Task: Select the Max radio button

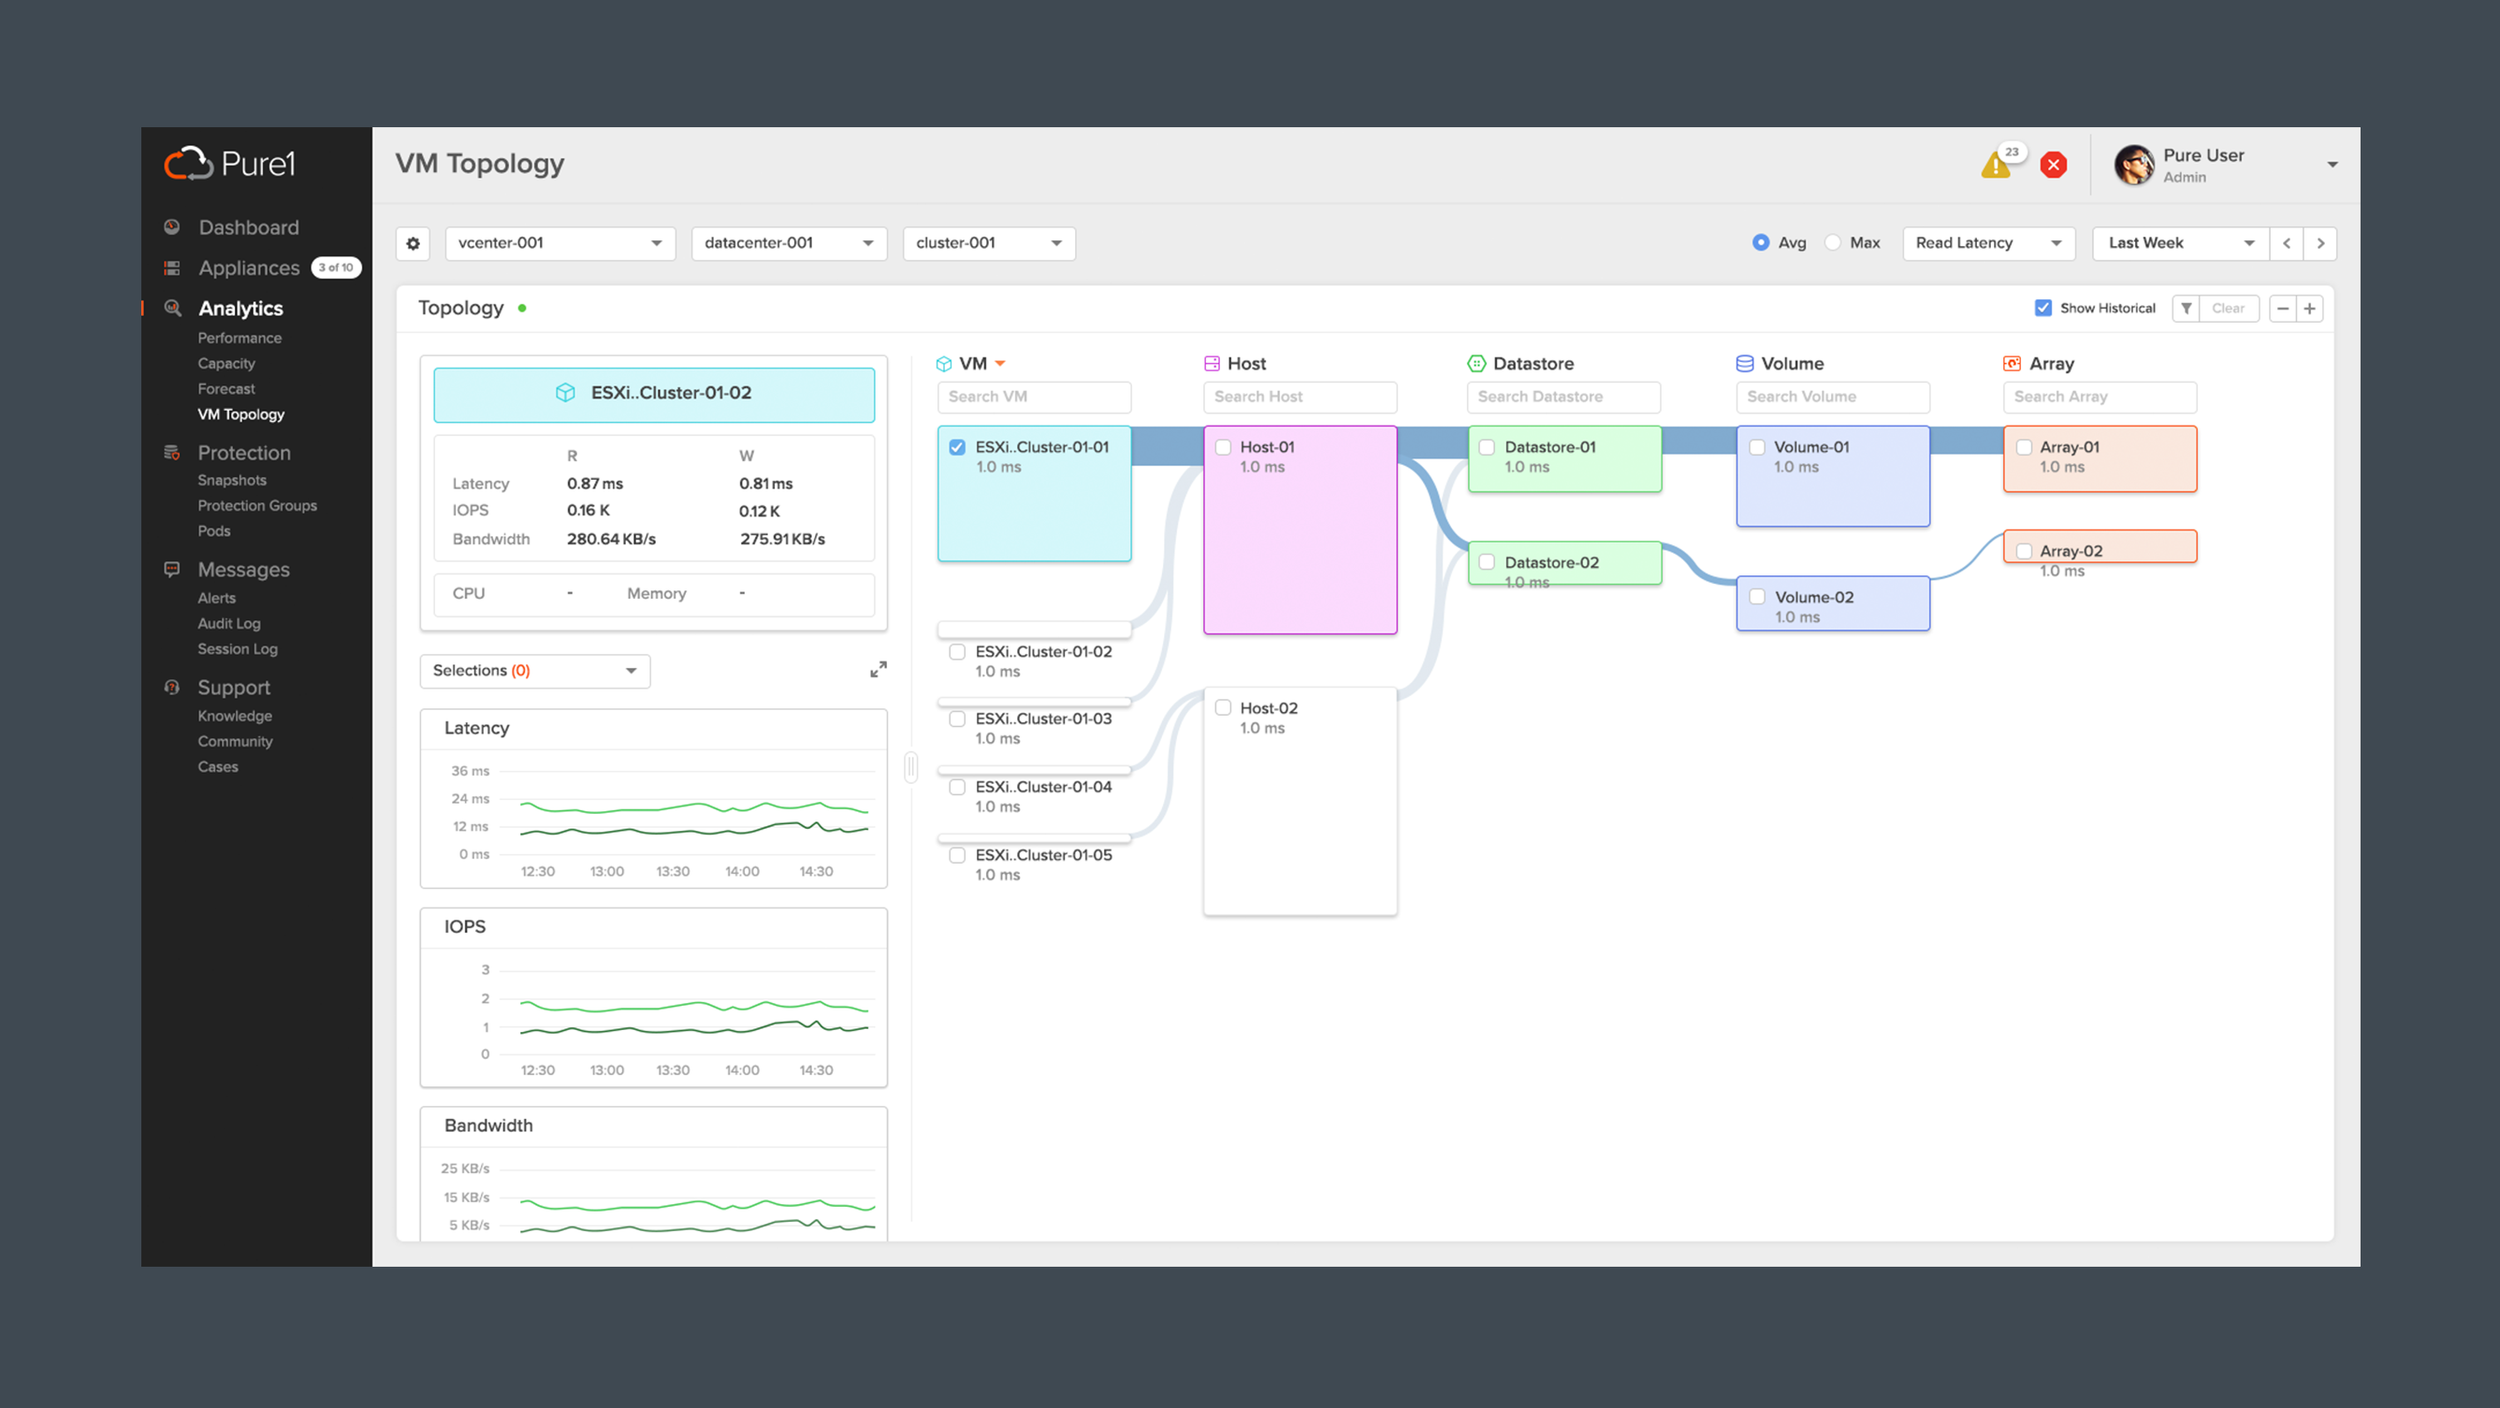Action: coord(1833,243)
